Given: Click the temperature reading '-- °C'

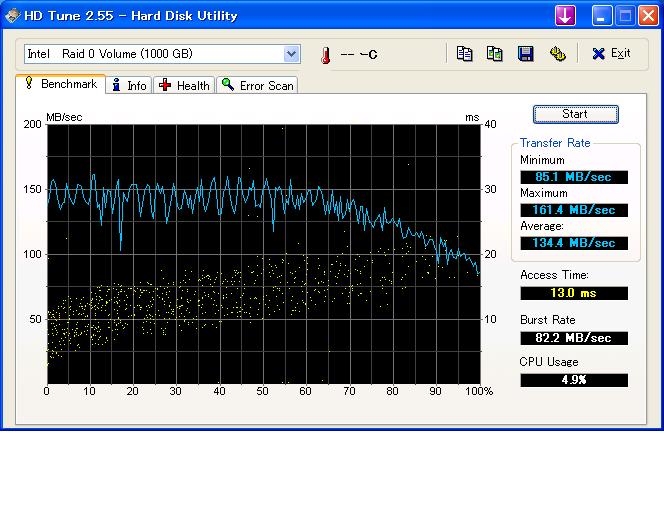Looking at the screenshot, I should [x=359, y=54].
